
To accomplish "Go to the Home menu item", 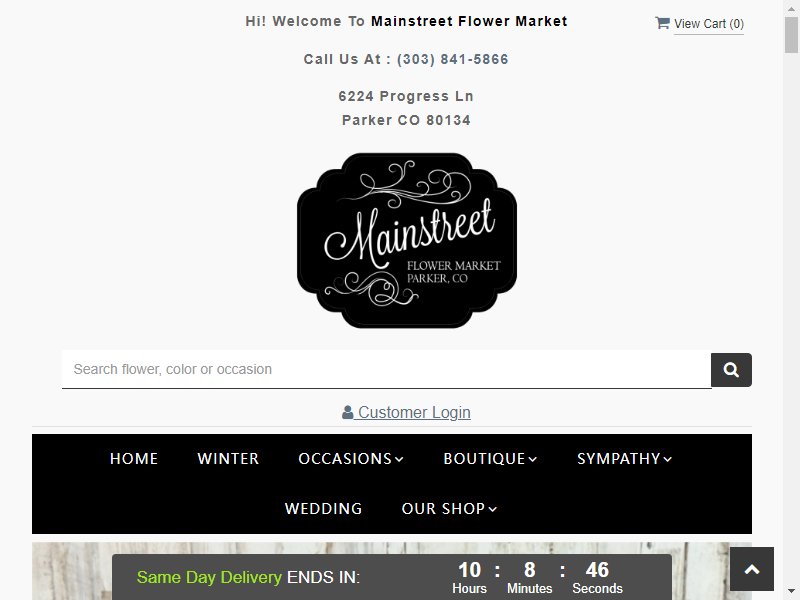I will click(134, 459).
